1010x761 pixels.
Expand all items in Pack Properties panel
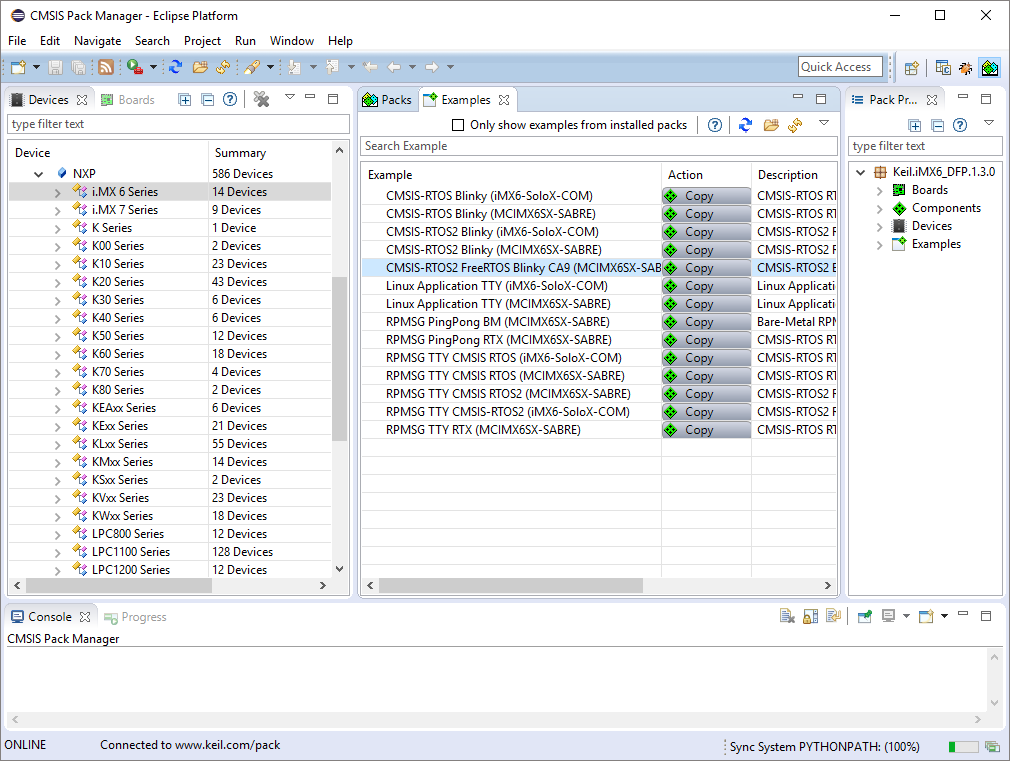coord(914,125)
